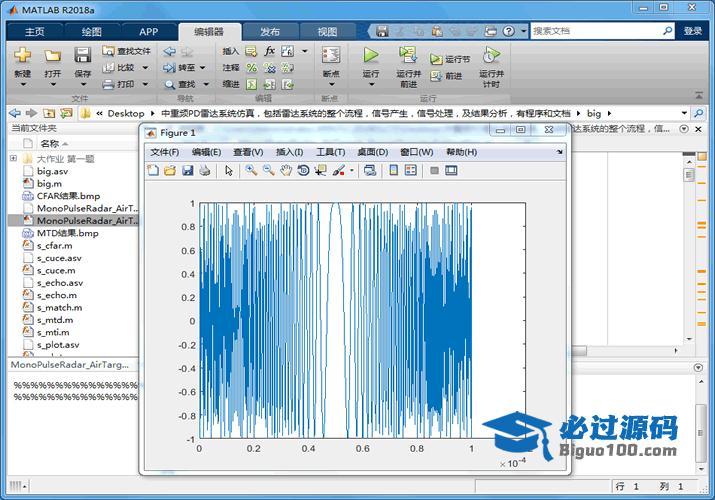Open the brush color dropdown arrow

tap(352, 171)
